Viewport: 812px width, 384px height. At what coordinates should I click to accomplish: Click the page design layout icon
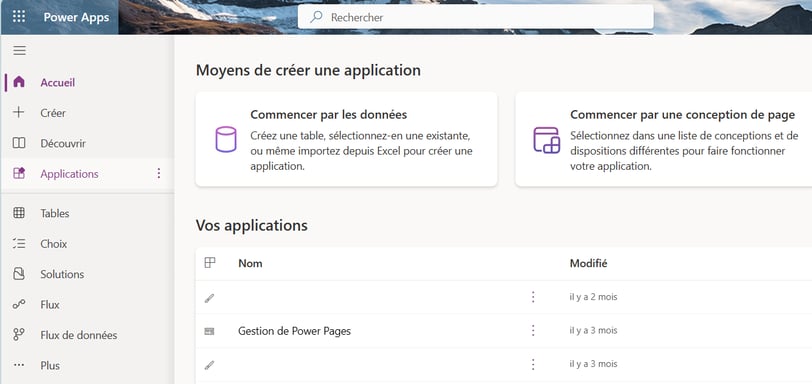pyautogui.click(x=546, y=140)
